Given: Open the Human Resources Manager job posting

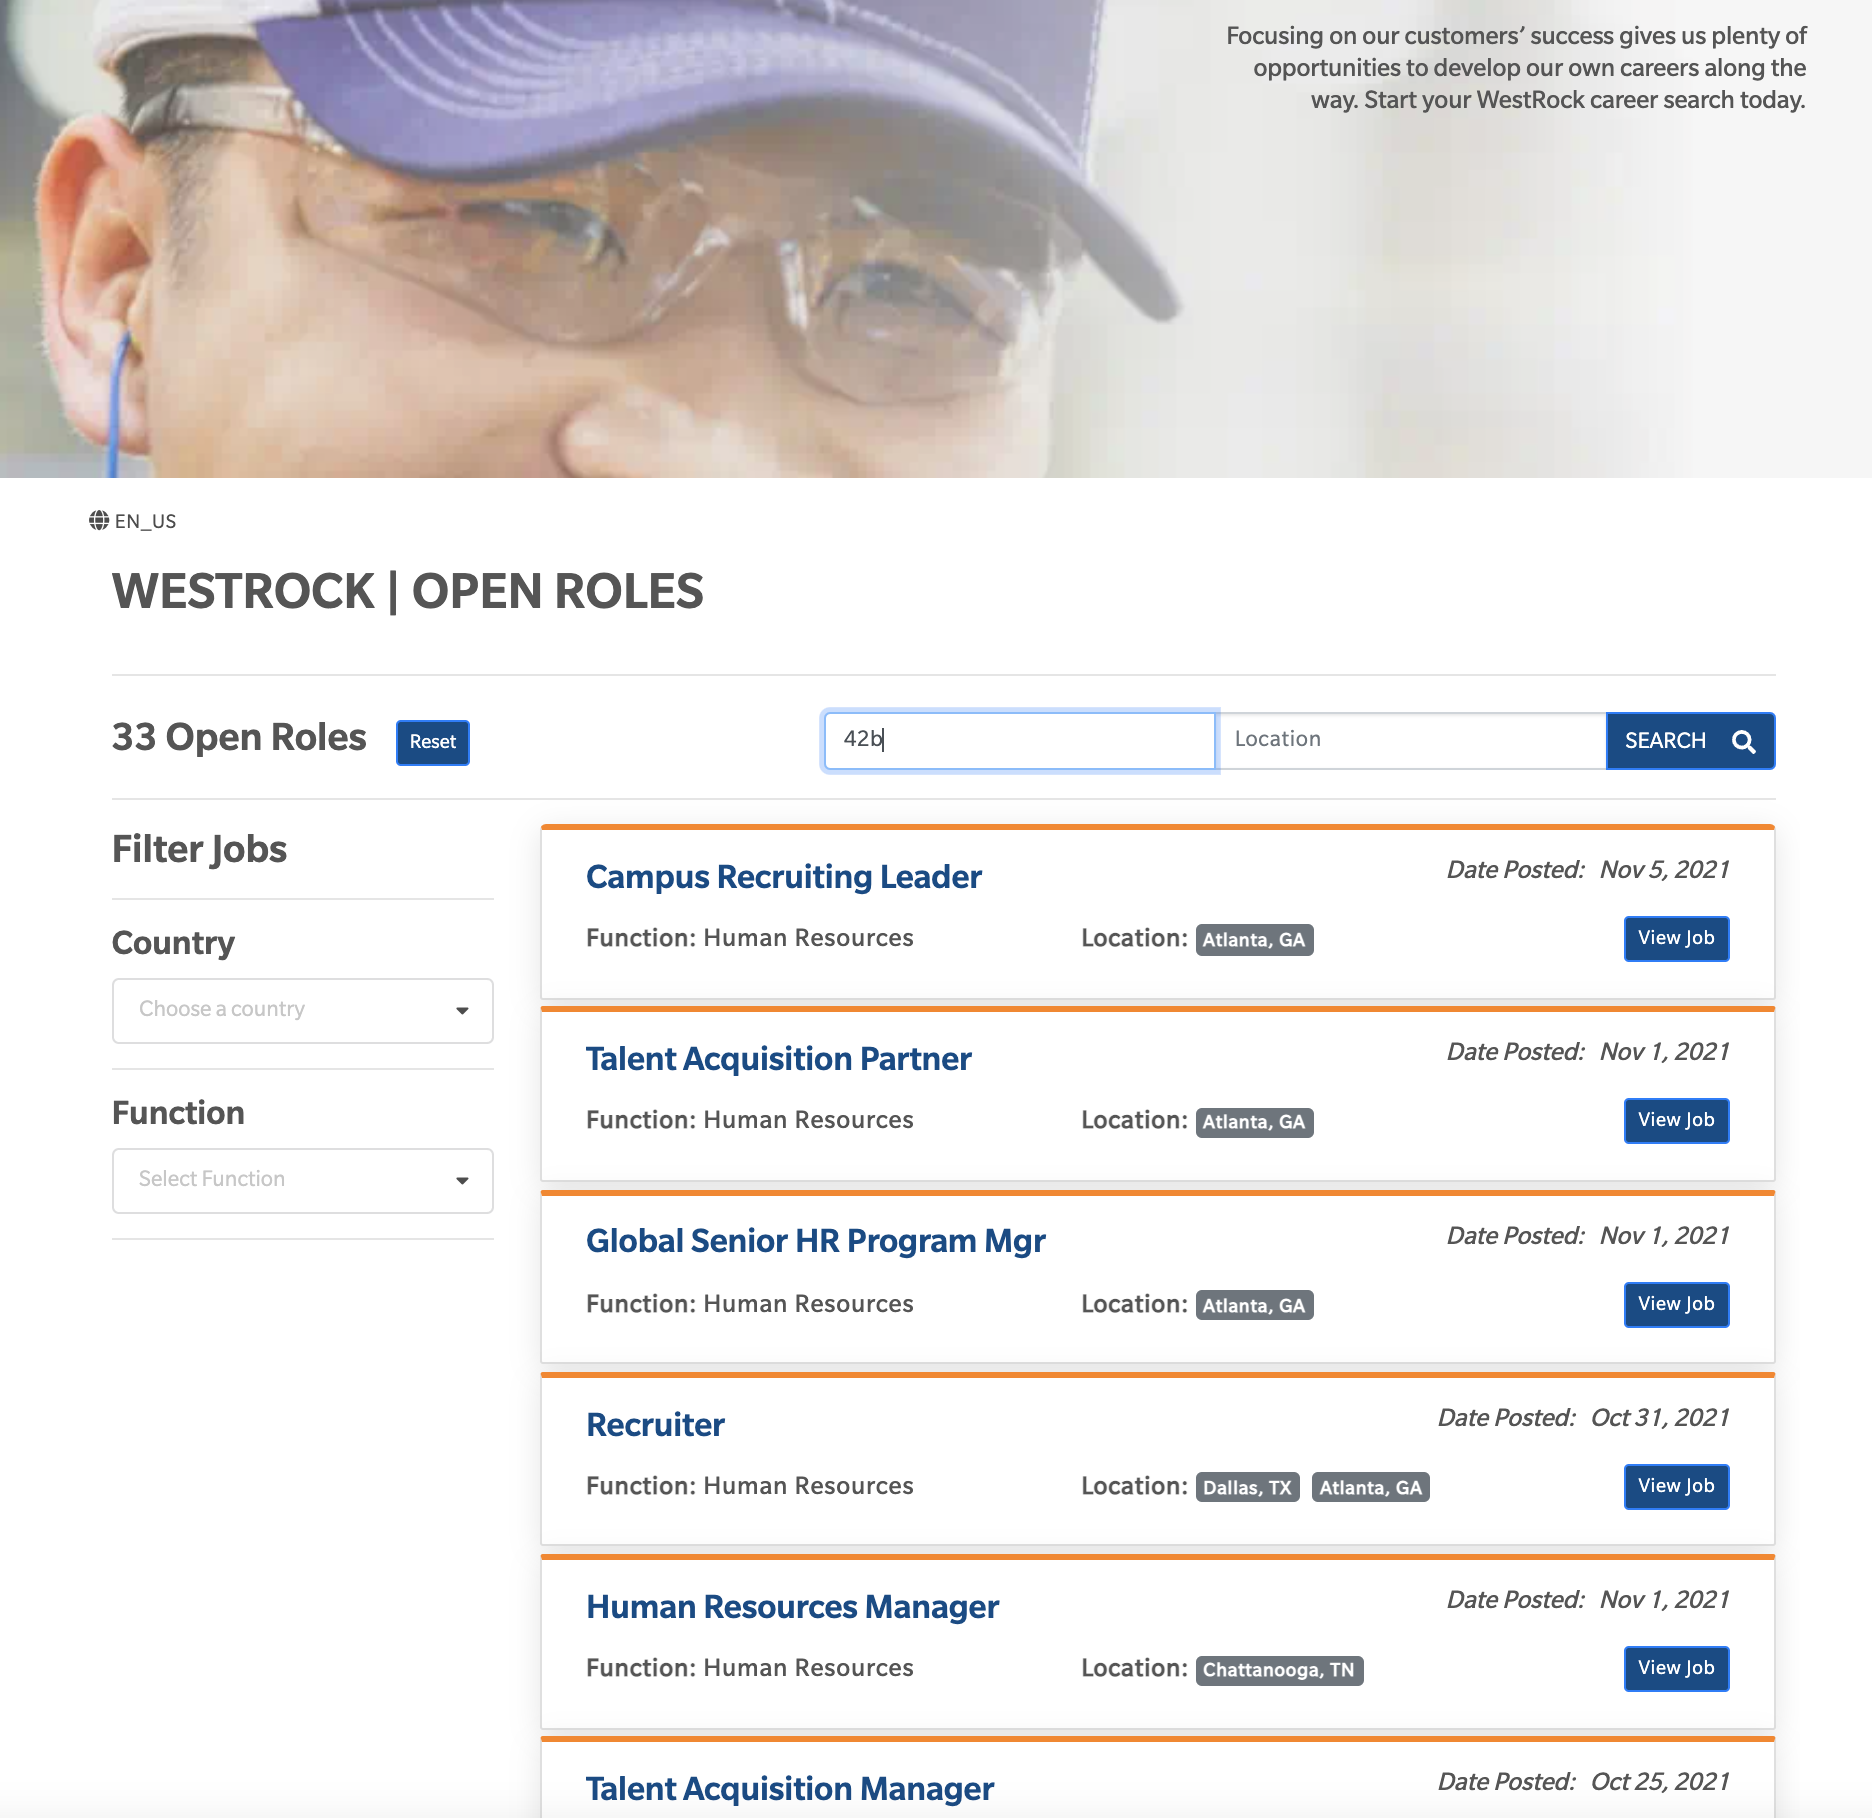Looking at the screenshot, I should pos(793,1606).
